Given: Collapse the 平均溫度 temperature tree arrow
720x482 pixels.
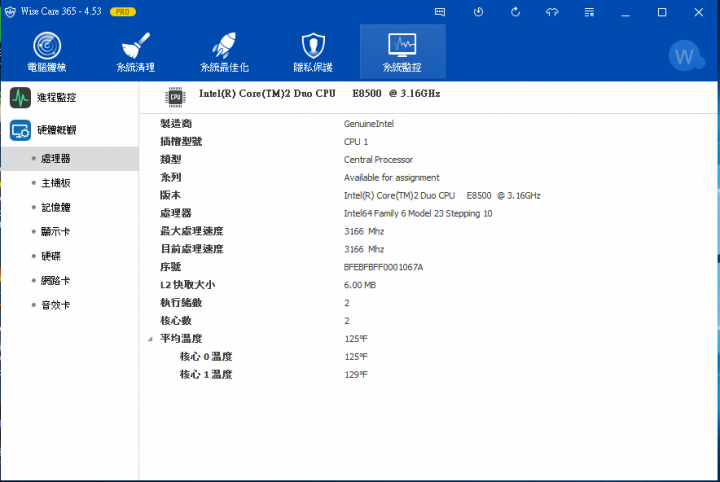Looking at the screenshot, I should click(150, 339).
